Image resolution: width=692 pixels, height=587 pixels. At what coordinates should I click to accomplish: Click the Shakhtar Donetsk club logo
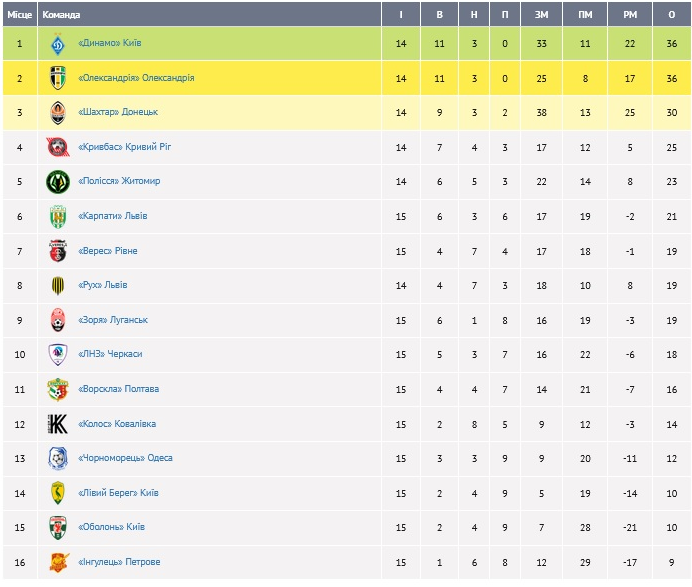[58, 113]
